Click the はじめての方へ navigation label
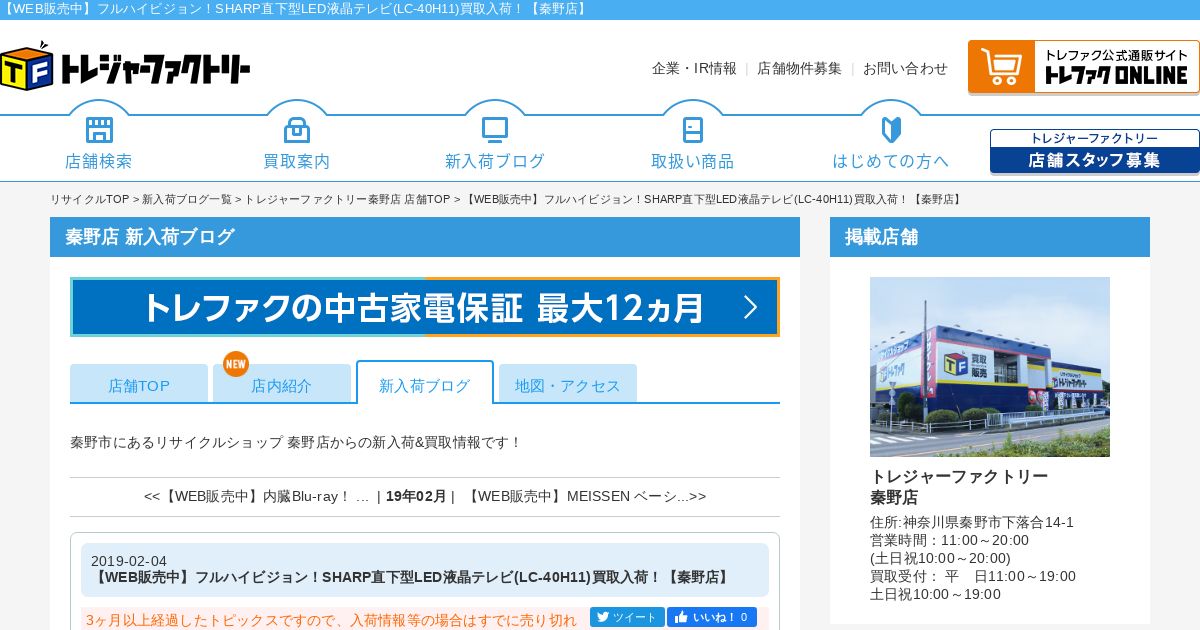The image size is (1200, 630). click(x=891, y=161)
